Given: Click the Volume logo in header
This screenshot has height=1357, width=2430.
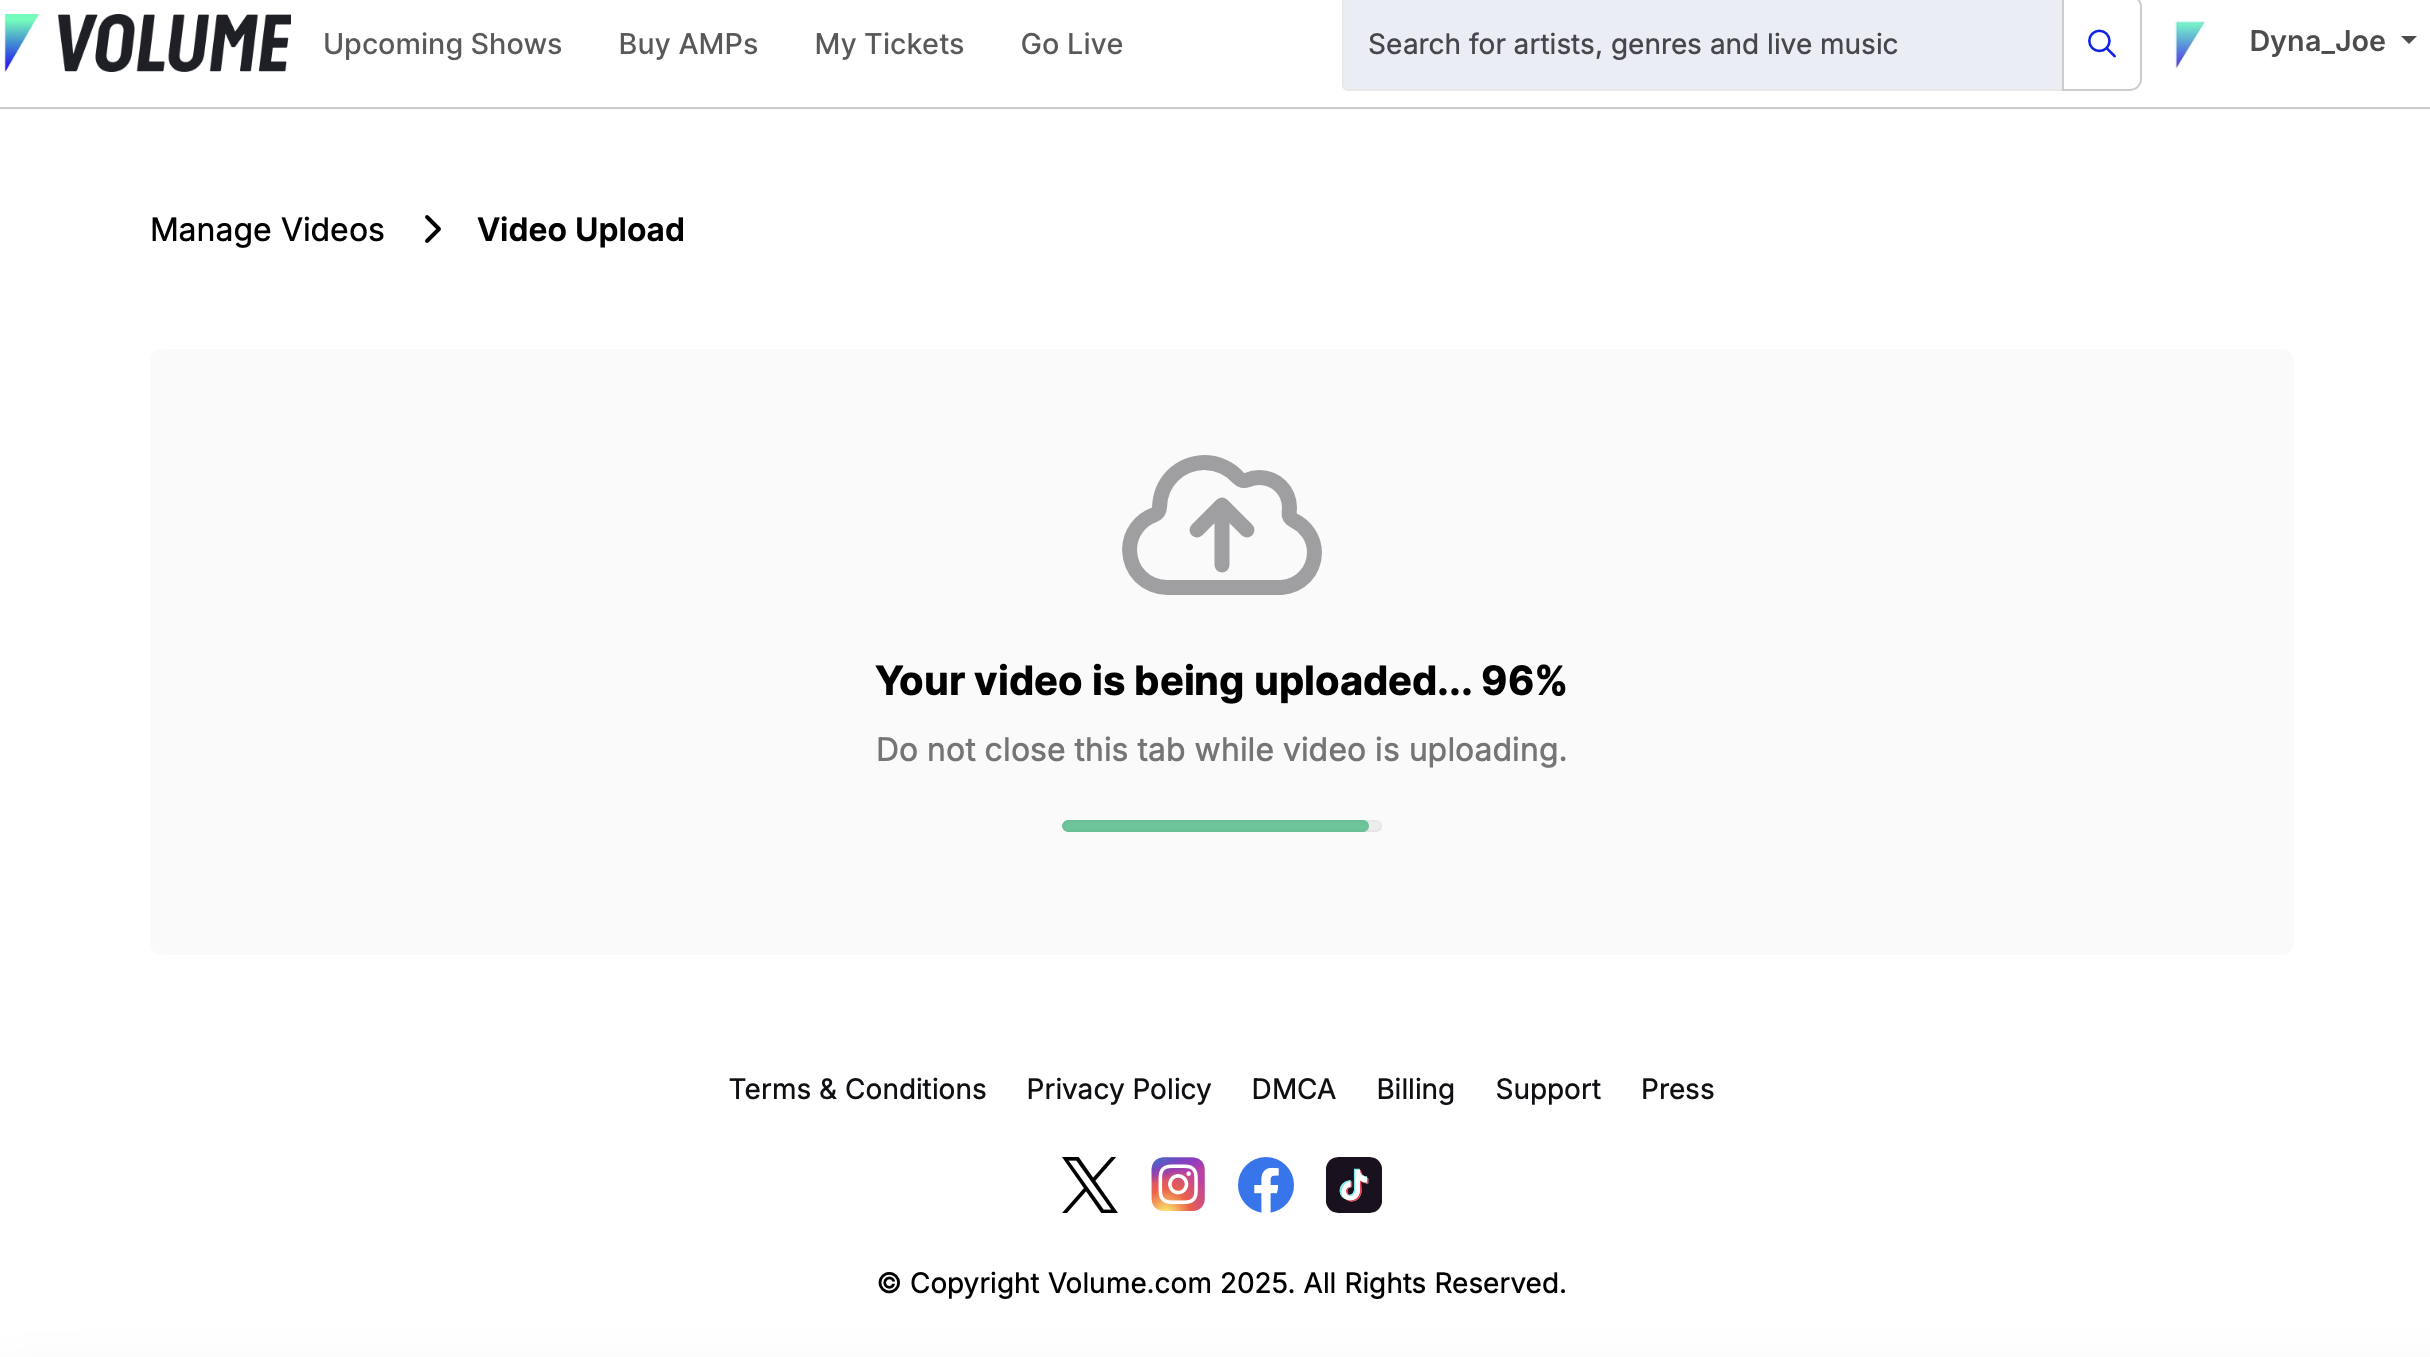Looking at the screenshot, I should point(147,44).
